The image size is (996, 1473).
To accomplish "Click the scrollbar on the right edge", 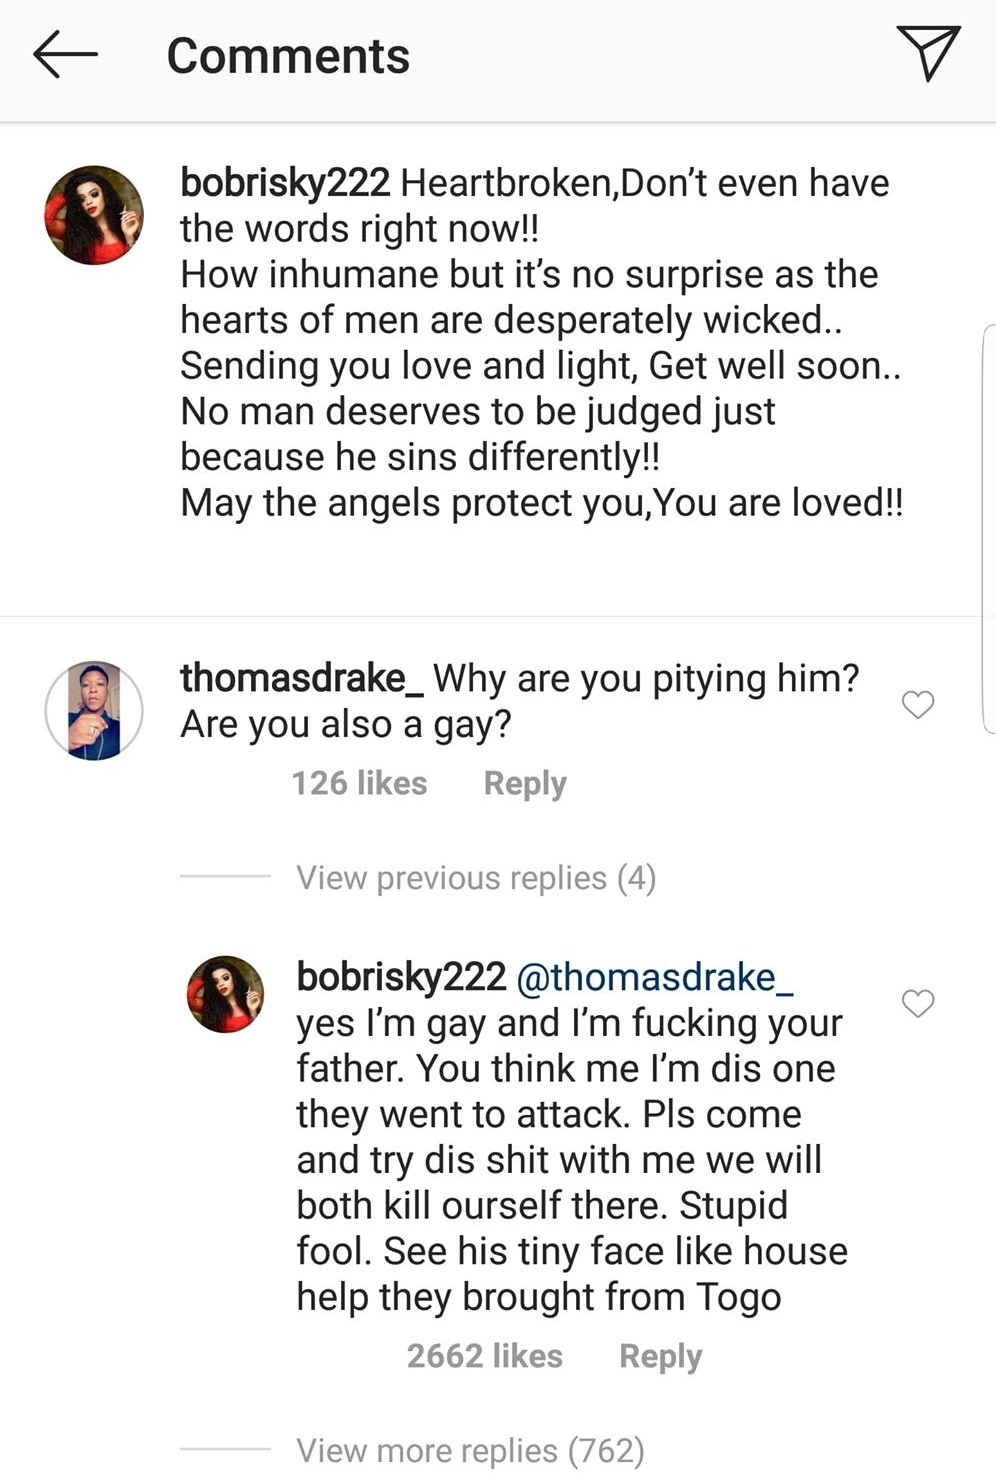I will point(989,530).
